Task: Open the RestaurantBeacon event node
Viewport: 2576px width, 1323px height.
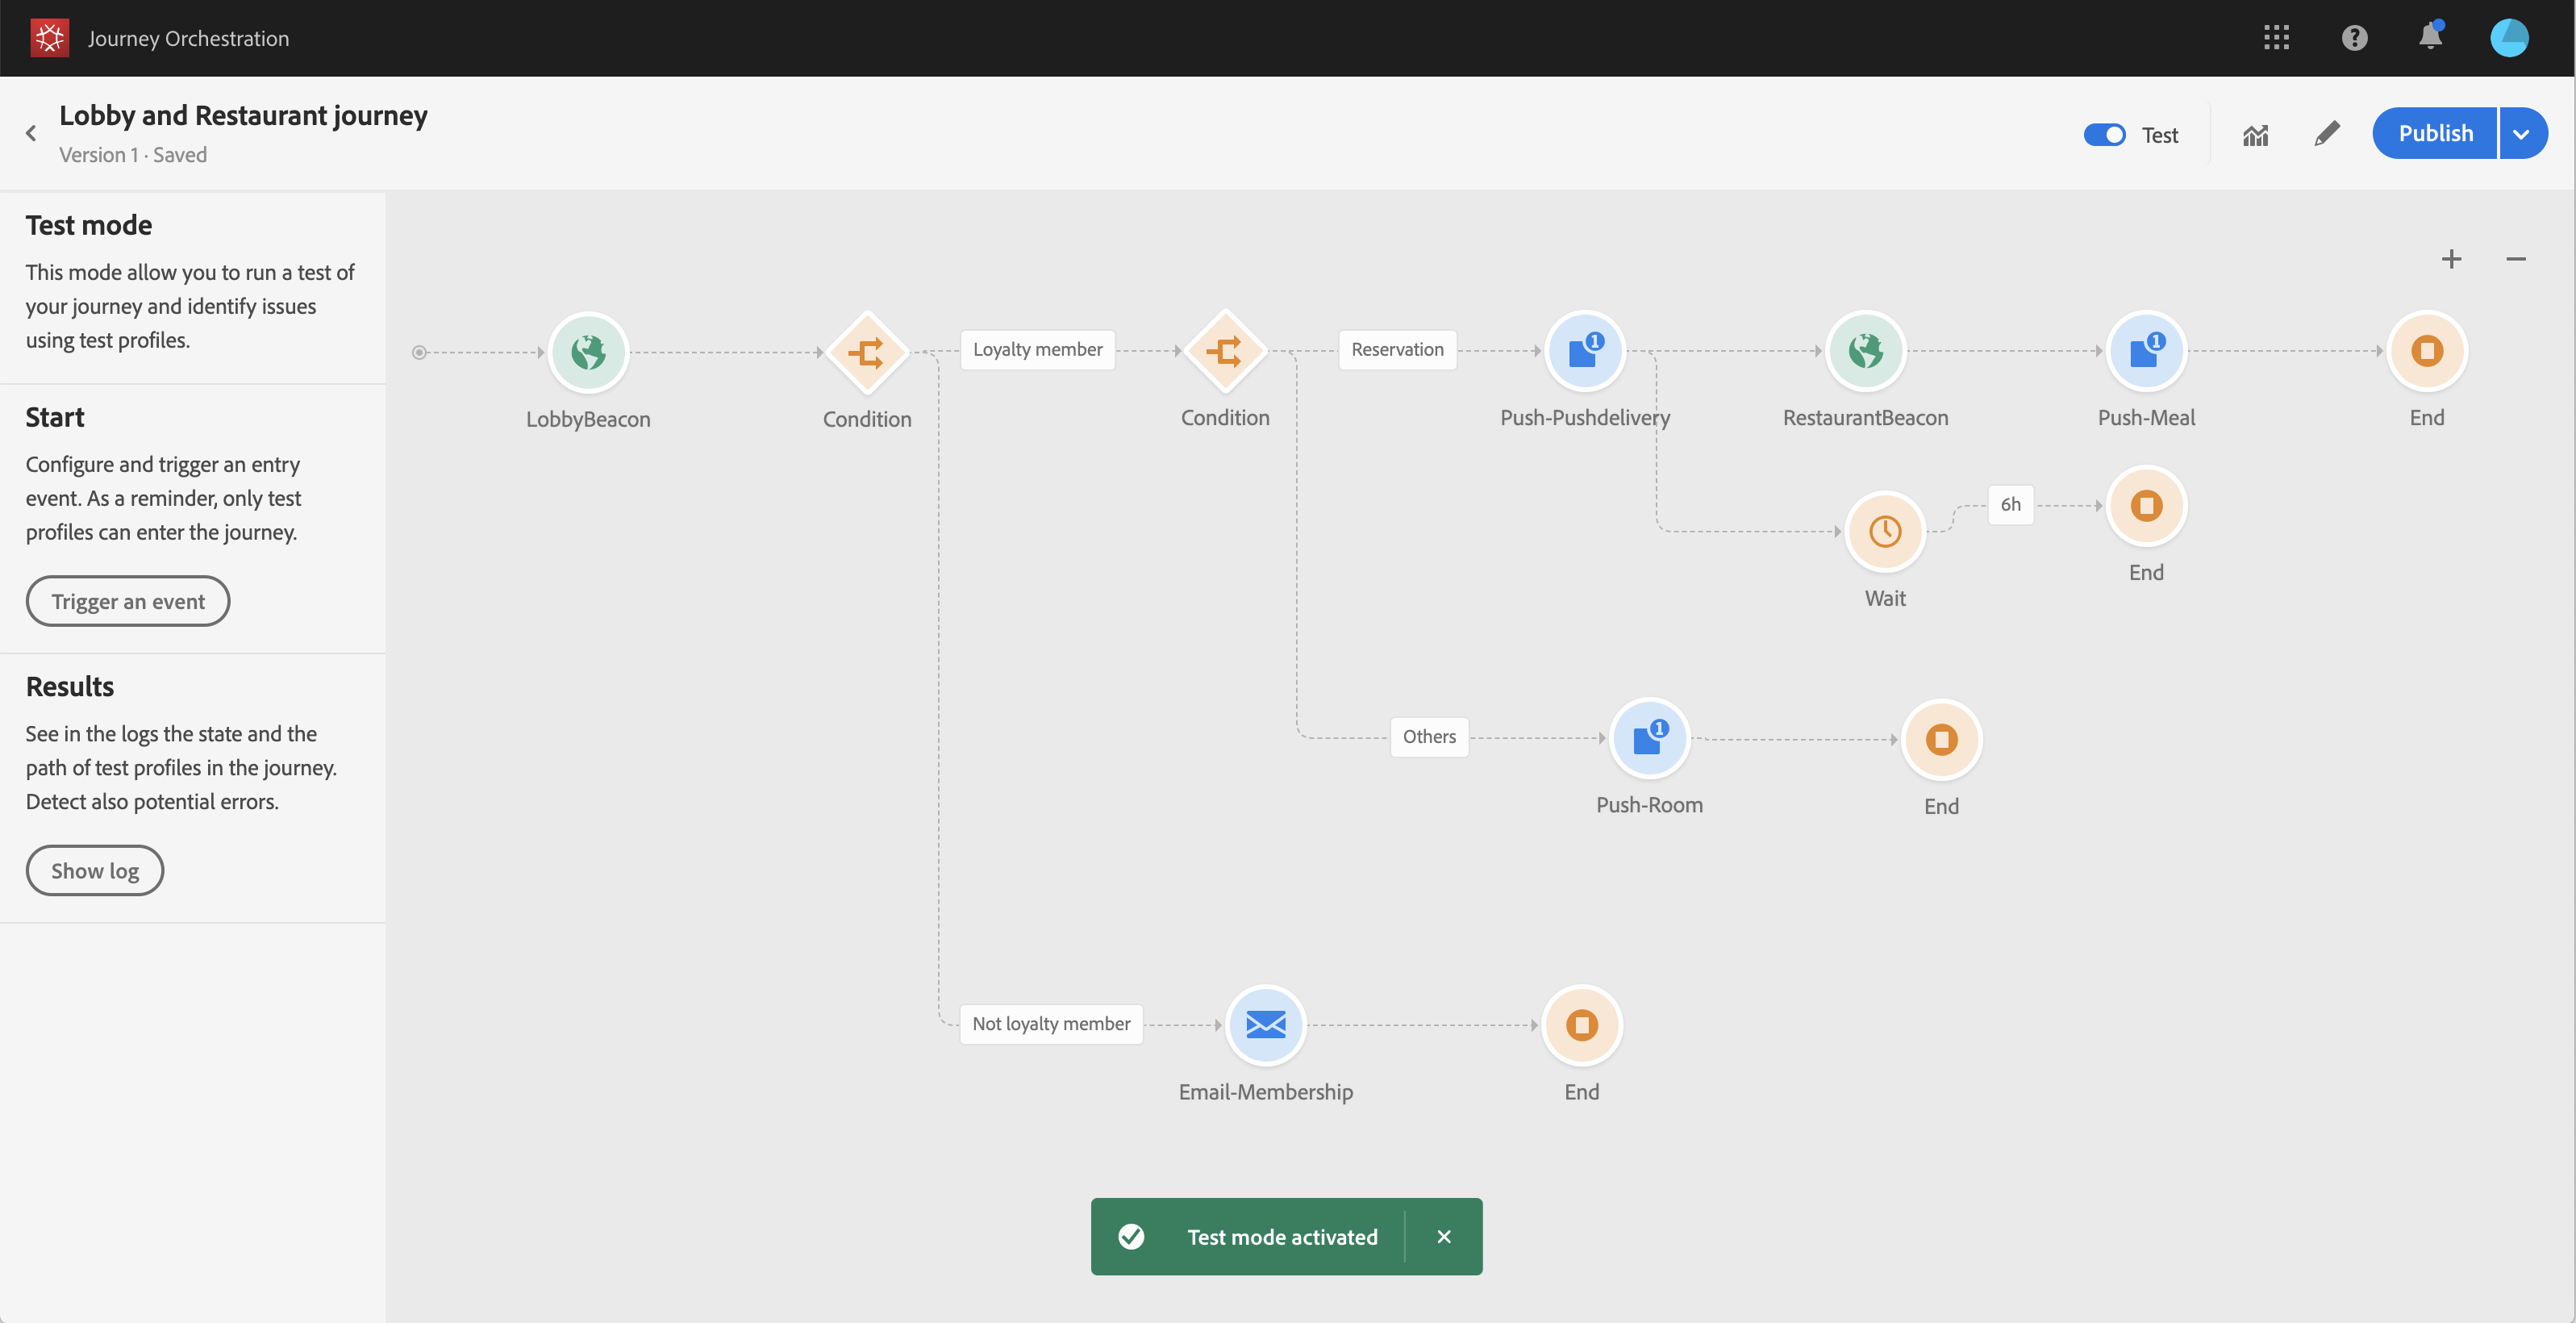Action: tap(1865, 351)
